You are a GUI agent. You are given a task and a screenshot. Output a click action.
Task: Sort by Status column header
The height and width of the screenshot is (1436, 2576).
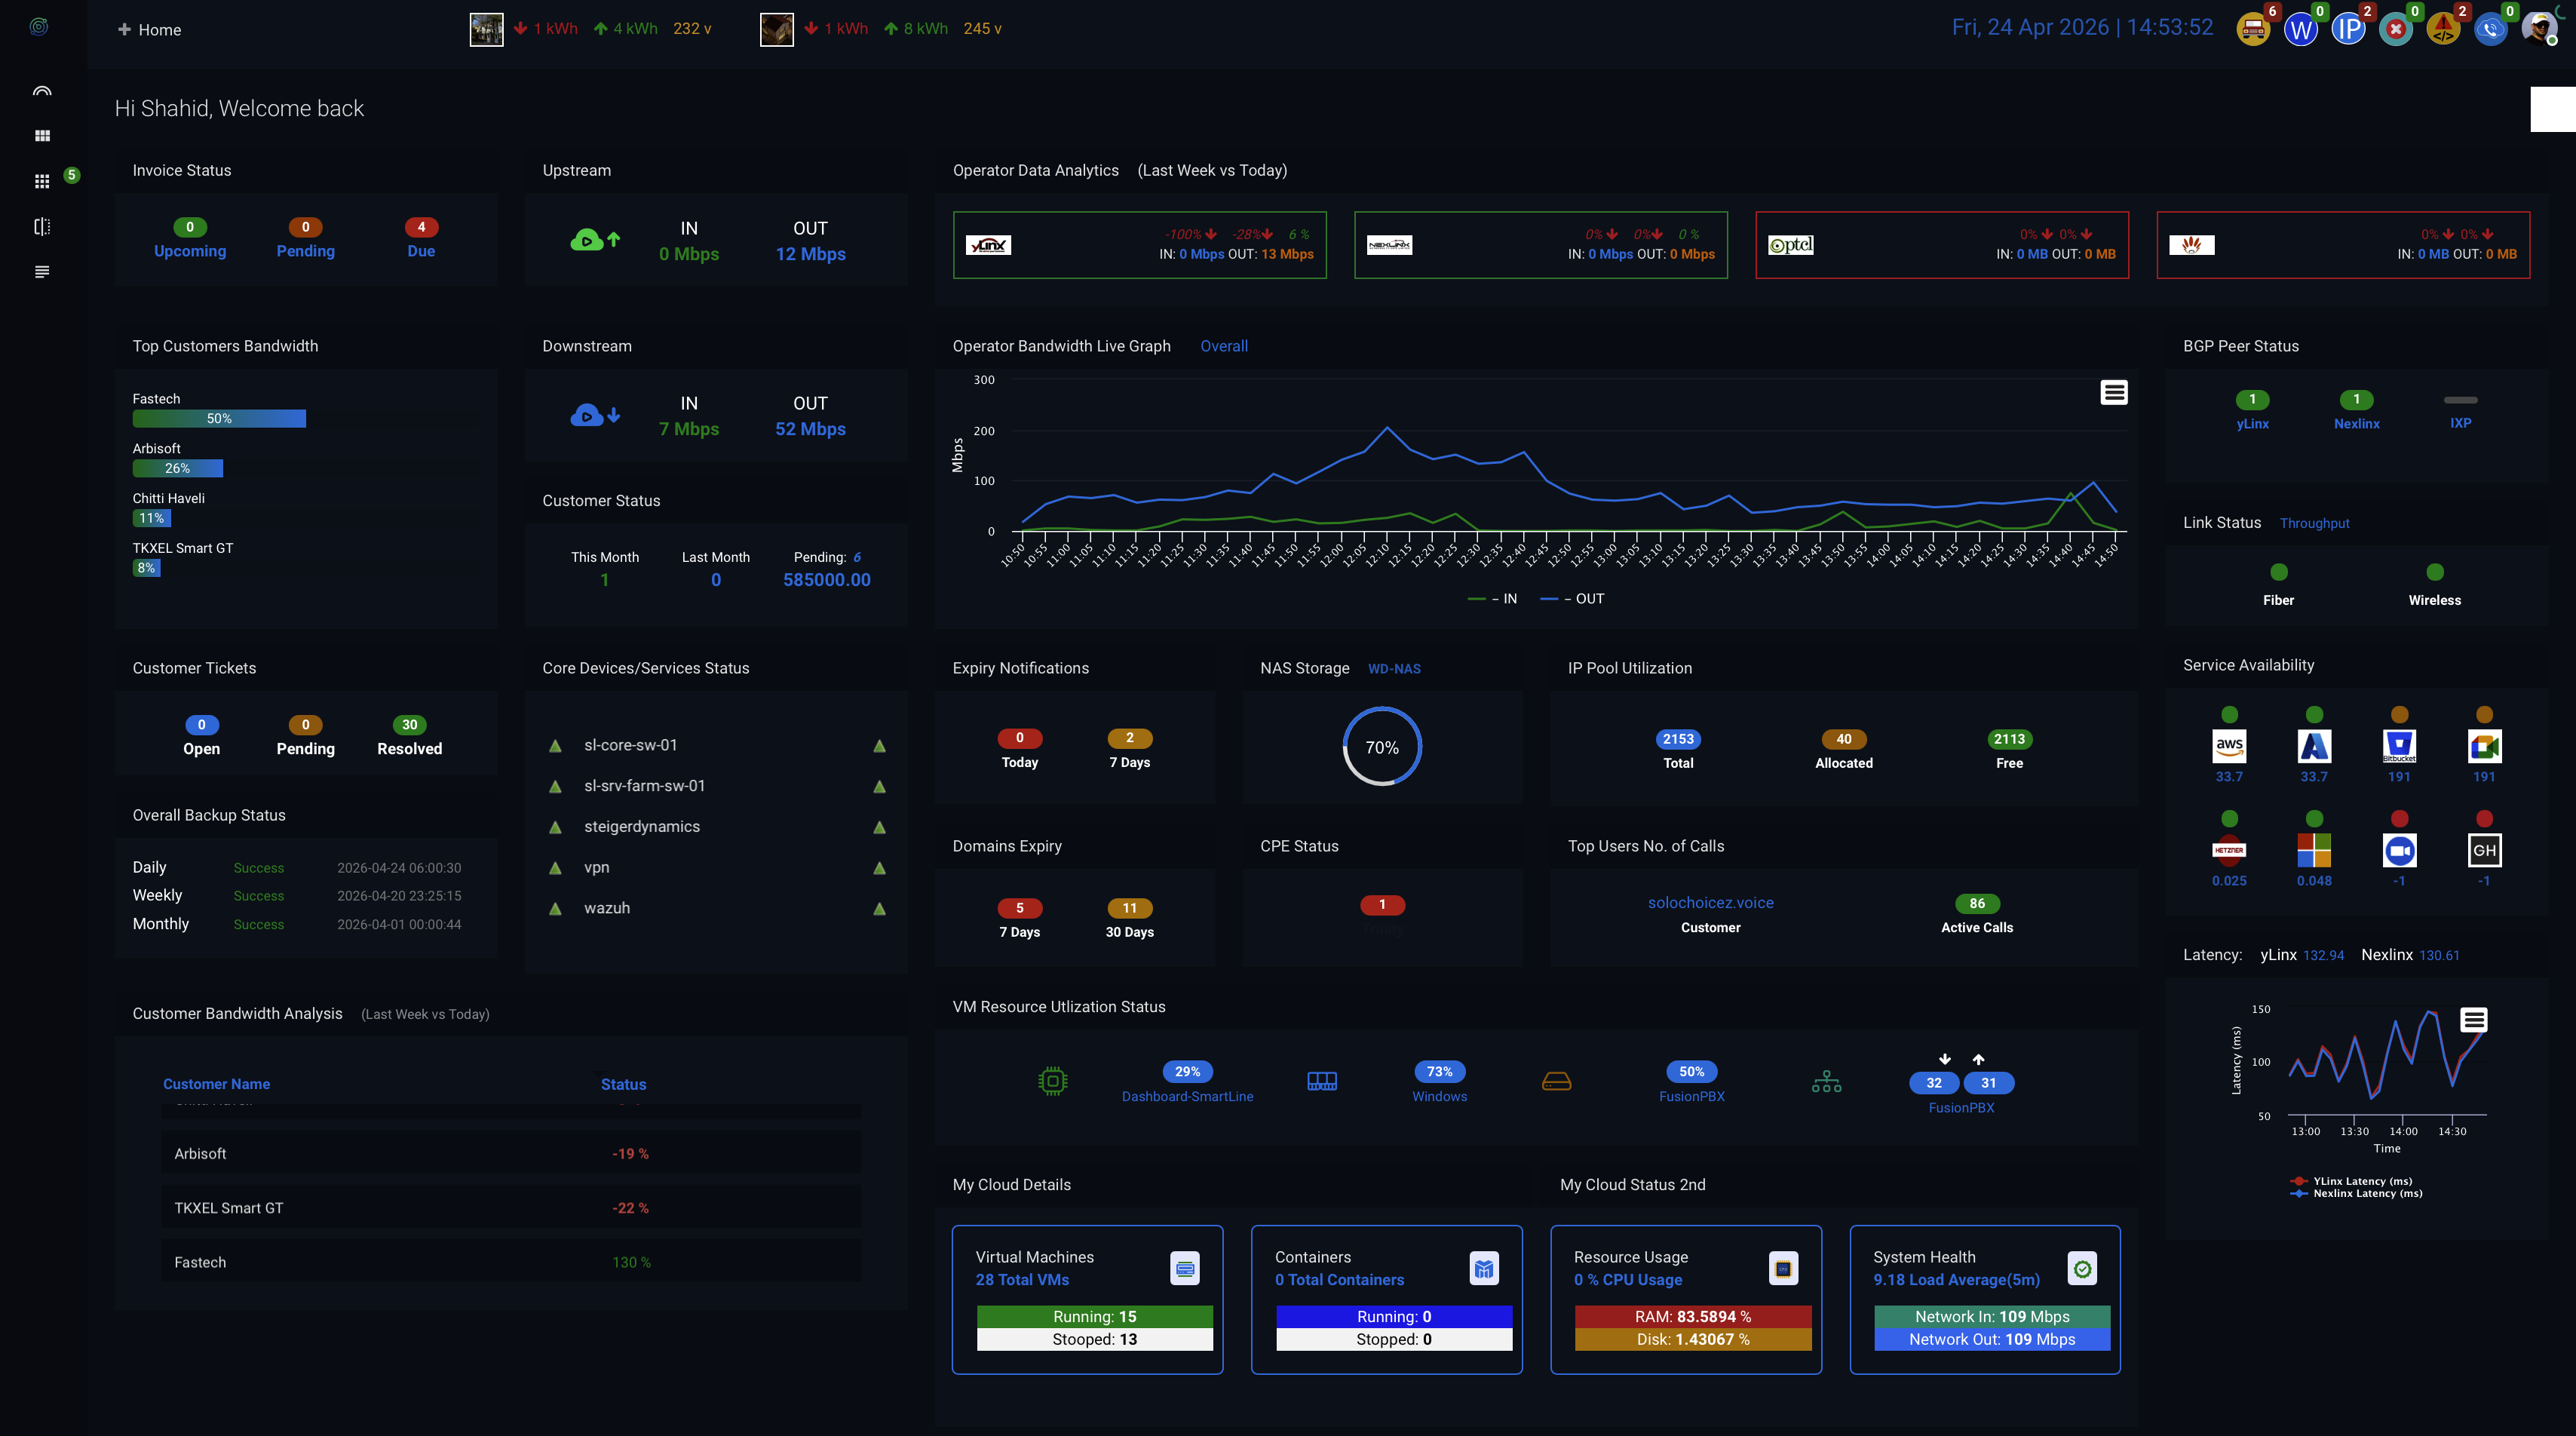point(623,1084)
